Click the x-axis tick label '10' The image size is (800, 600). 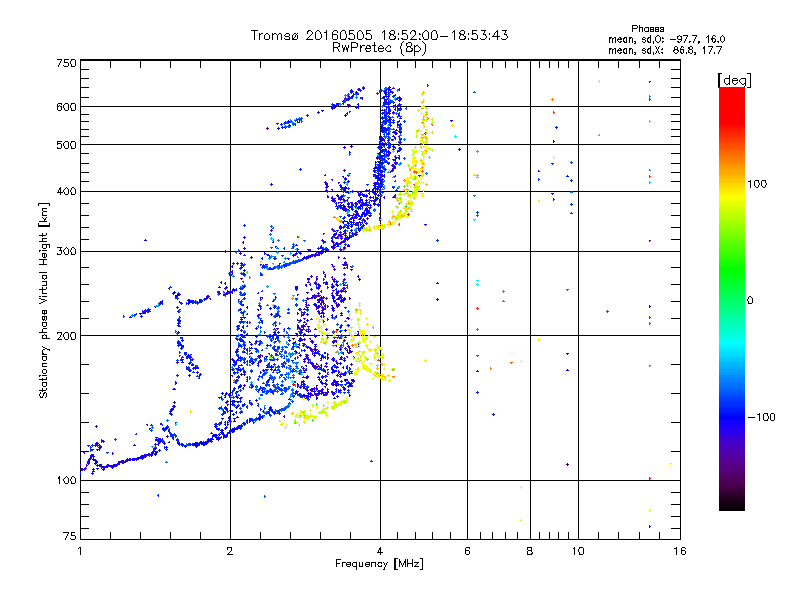click(x=578, y=551)
